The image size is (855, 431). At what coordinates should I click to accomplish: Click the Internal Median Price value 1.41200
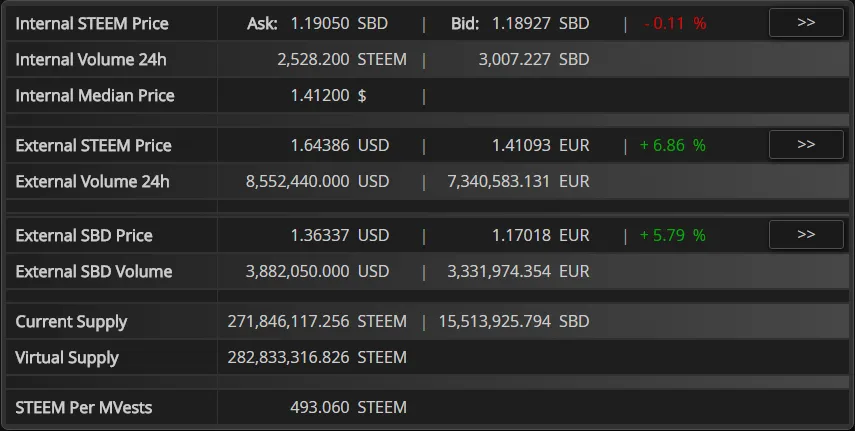(320, 95)
